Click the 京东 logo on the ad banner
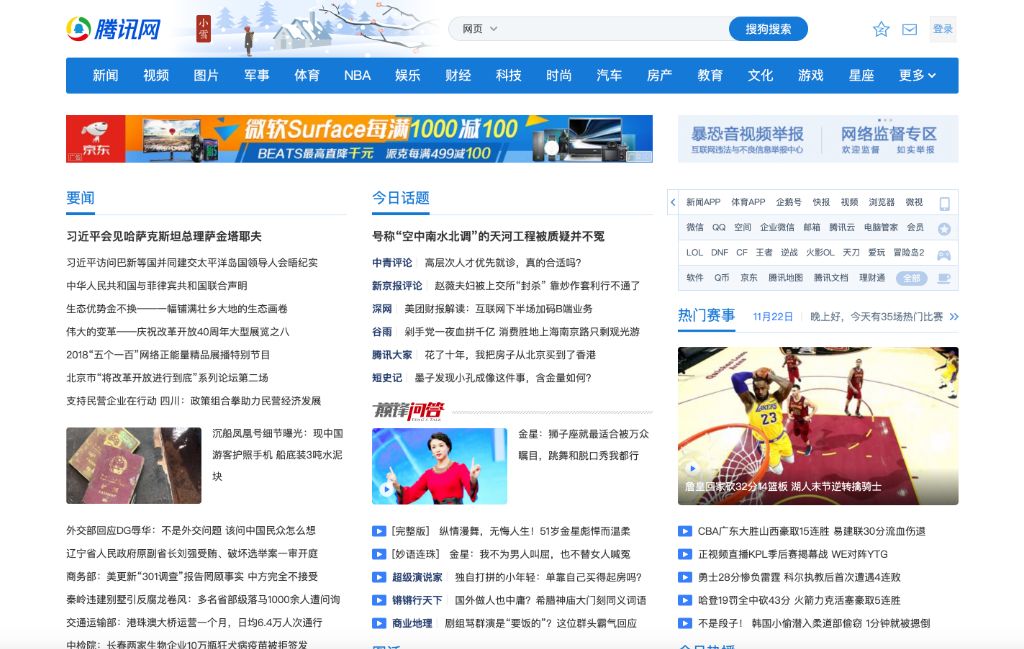Viewport: 1024px width, 649px height. click(x=95, y=138)
